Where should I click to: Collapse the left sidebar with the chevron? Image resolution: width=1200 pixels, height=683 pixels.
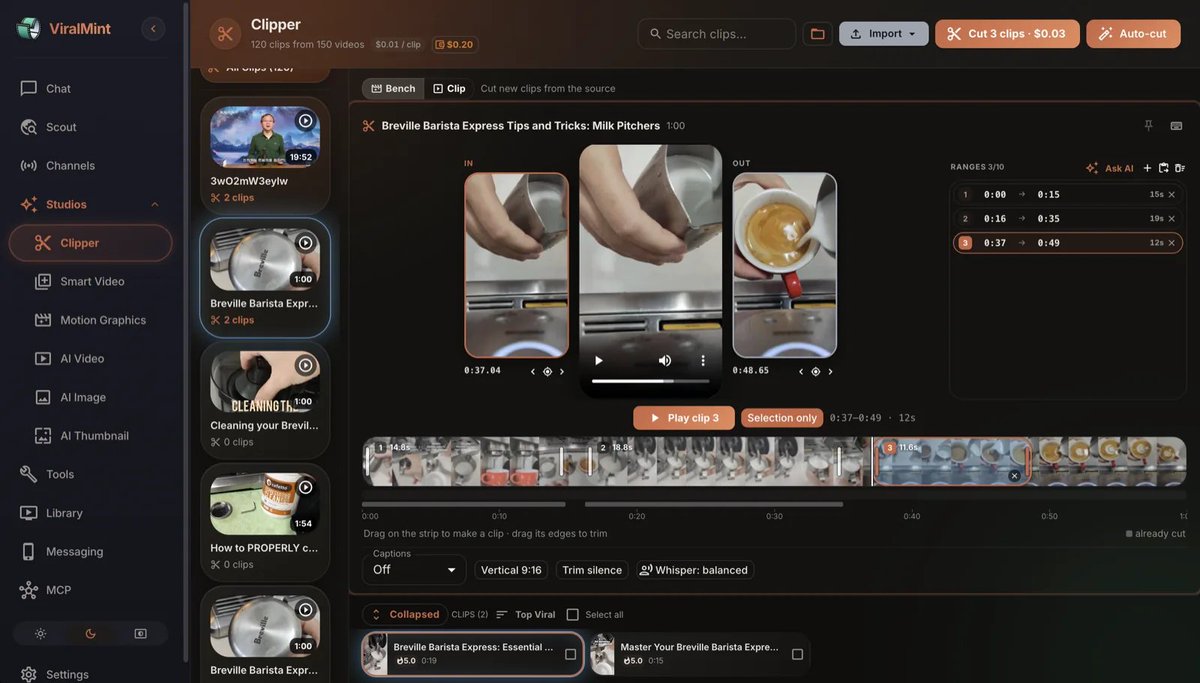tap(153, 29)
